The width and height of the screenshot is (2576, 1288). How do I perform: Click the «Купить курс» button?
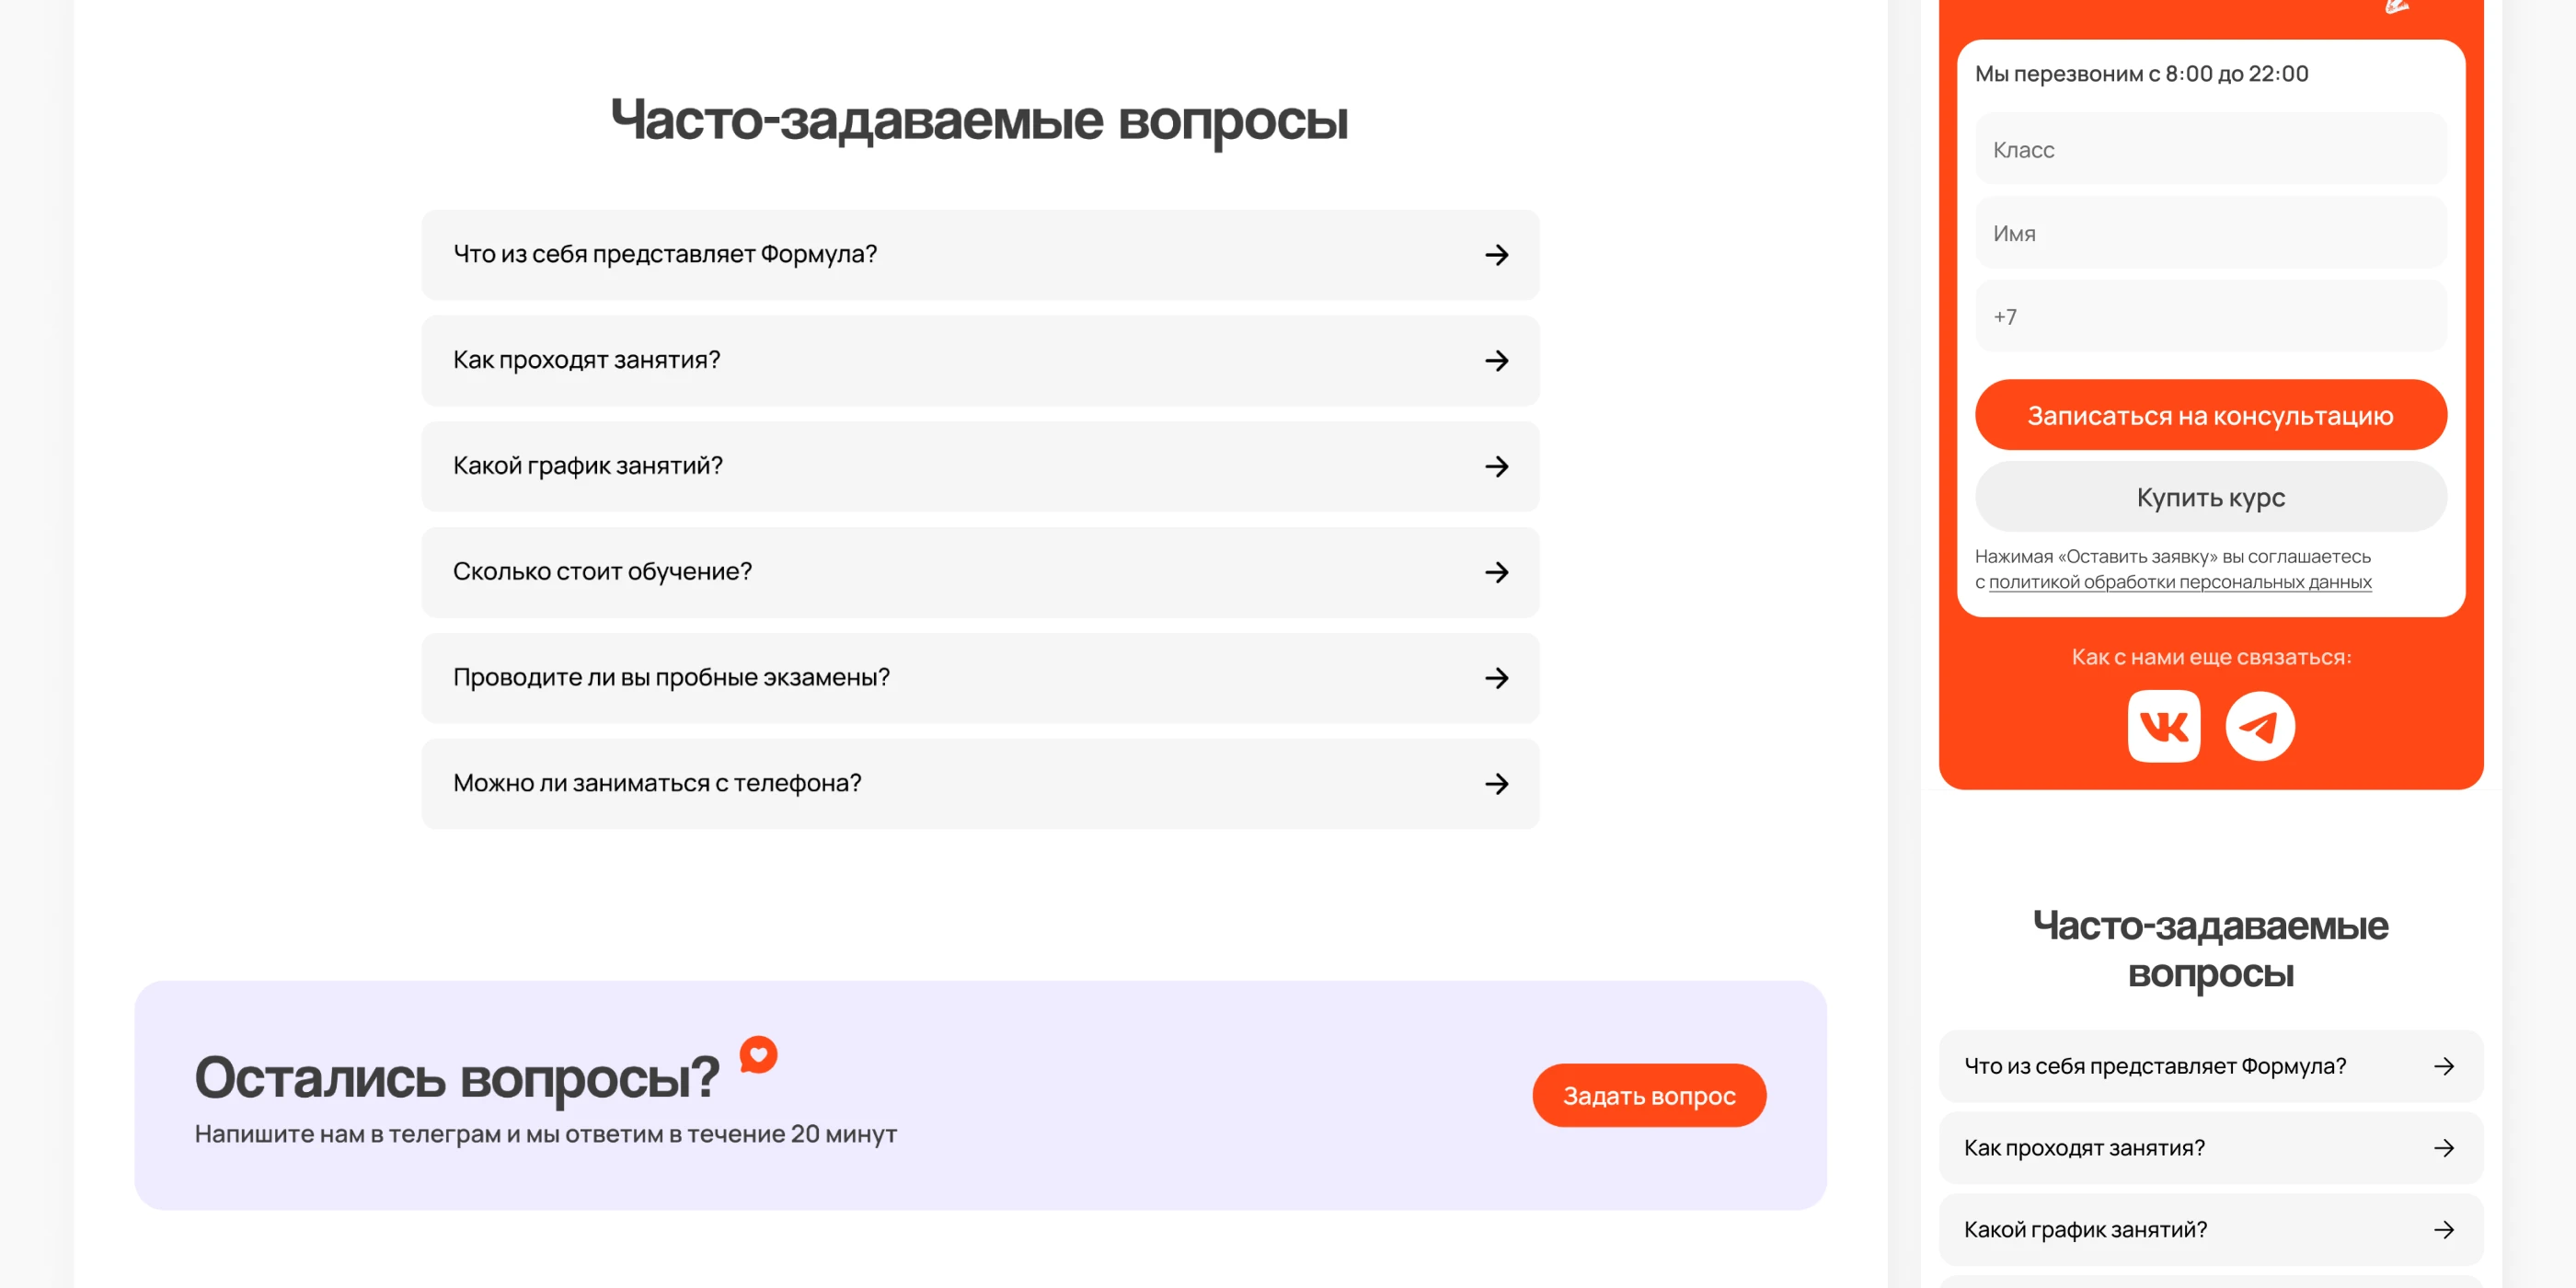point(2210,496)
